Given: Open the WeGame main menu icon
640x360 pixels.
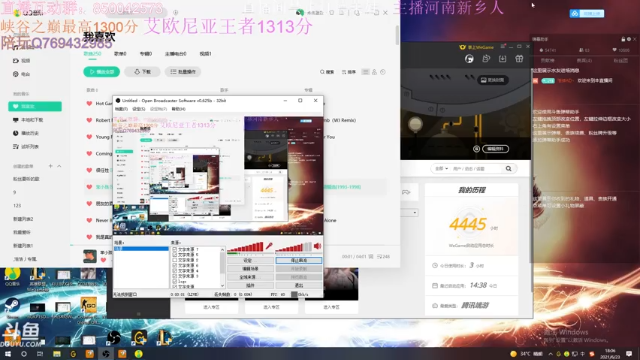Looking at the screenshot, I should pos(503,47).
